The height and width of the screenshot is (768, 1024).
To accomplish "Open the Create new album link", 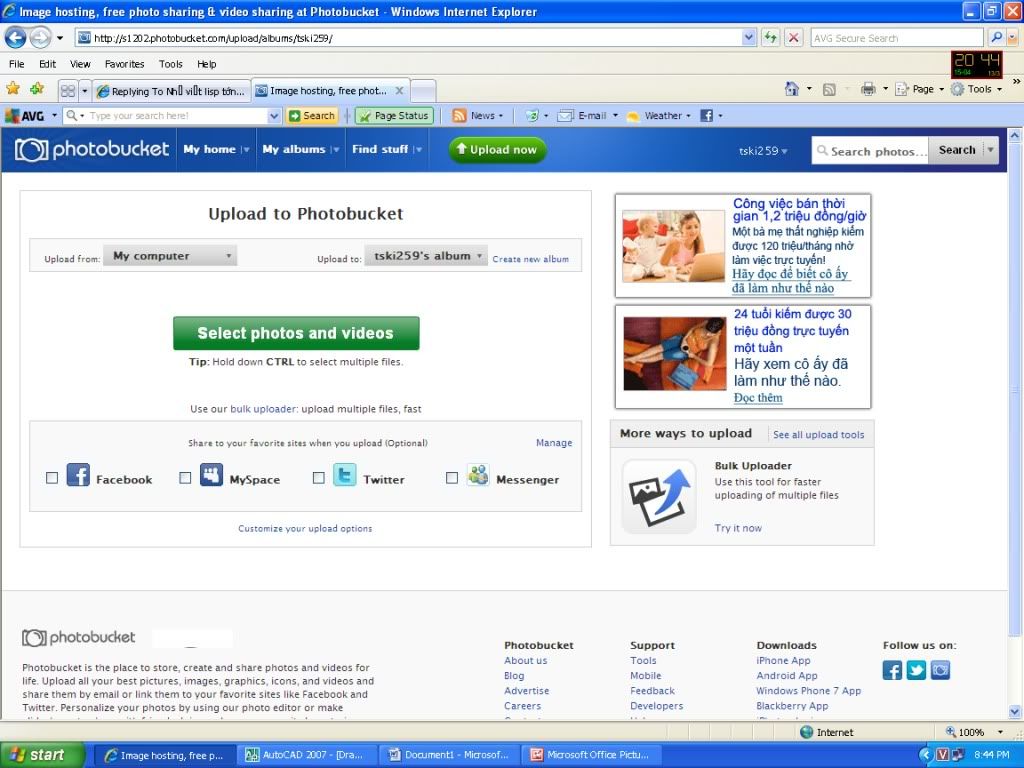I will coord(530,259).
